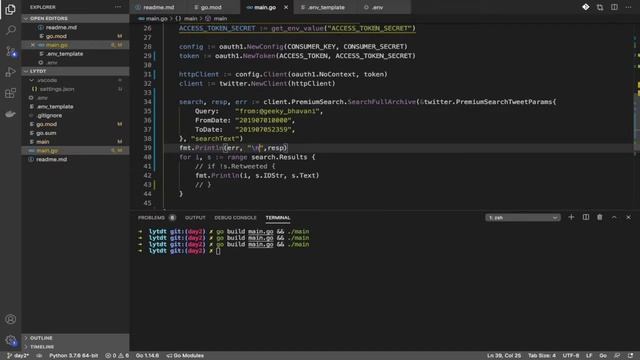Click the {} main package breadcrumb
This screenshot has width=640, height=360.
(x=187, y=18)
